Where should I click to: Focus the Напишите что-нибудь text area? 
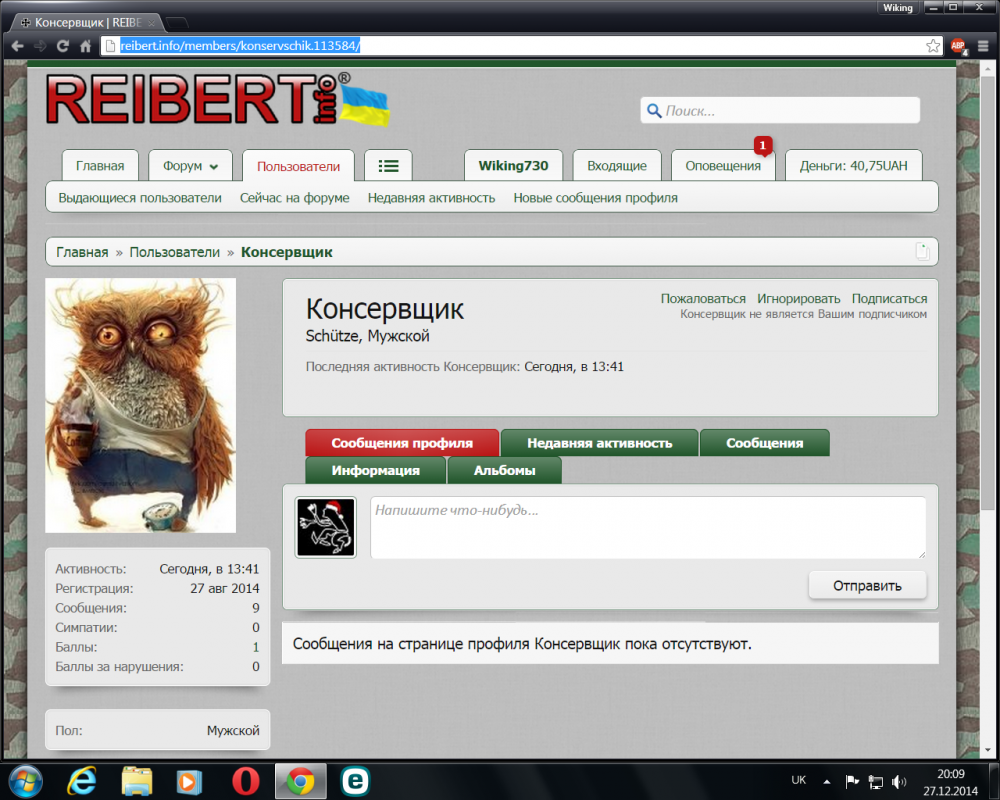tap(648, 528)
